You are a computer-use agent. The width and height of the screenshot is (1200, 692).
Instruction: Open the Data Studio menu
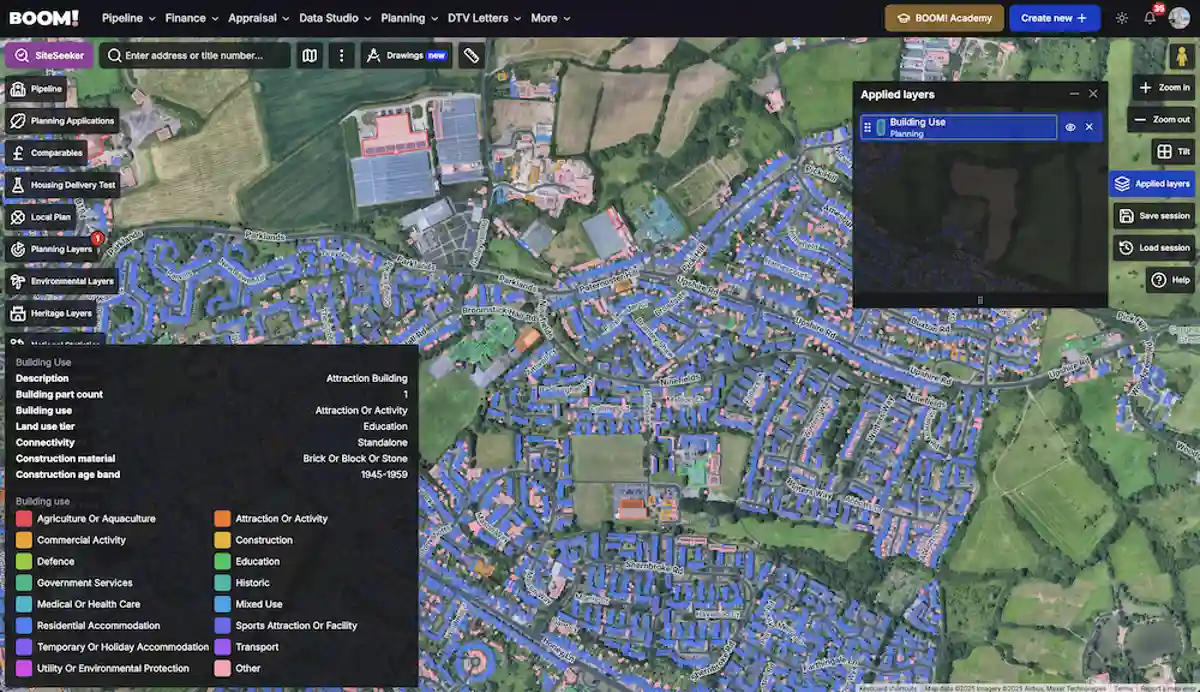pos(332,18)
